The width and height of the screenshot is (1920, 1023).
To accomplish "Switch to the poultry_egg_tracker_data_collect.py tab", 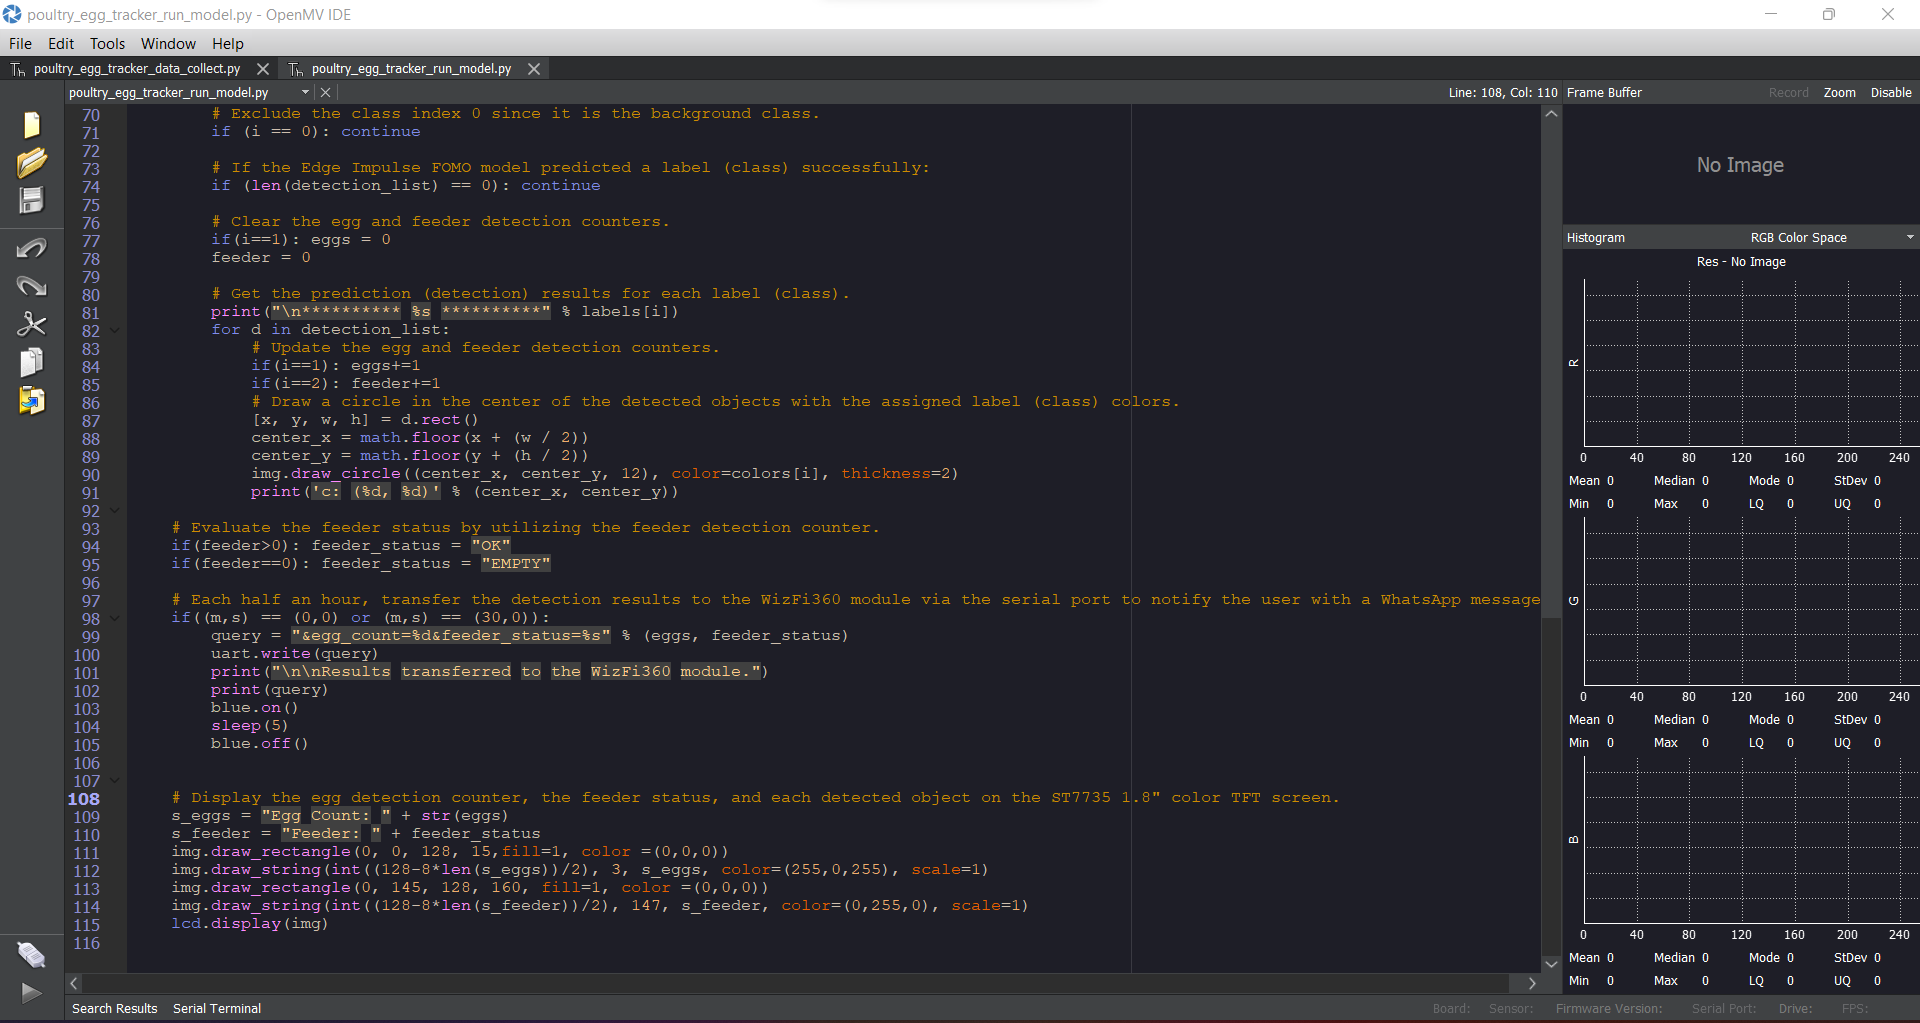I will pyautogui.click(x=137, y=69).
